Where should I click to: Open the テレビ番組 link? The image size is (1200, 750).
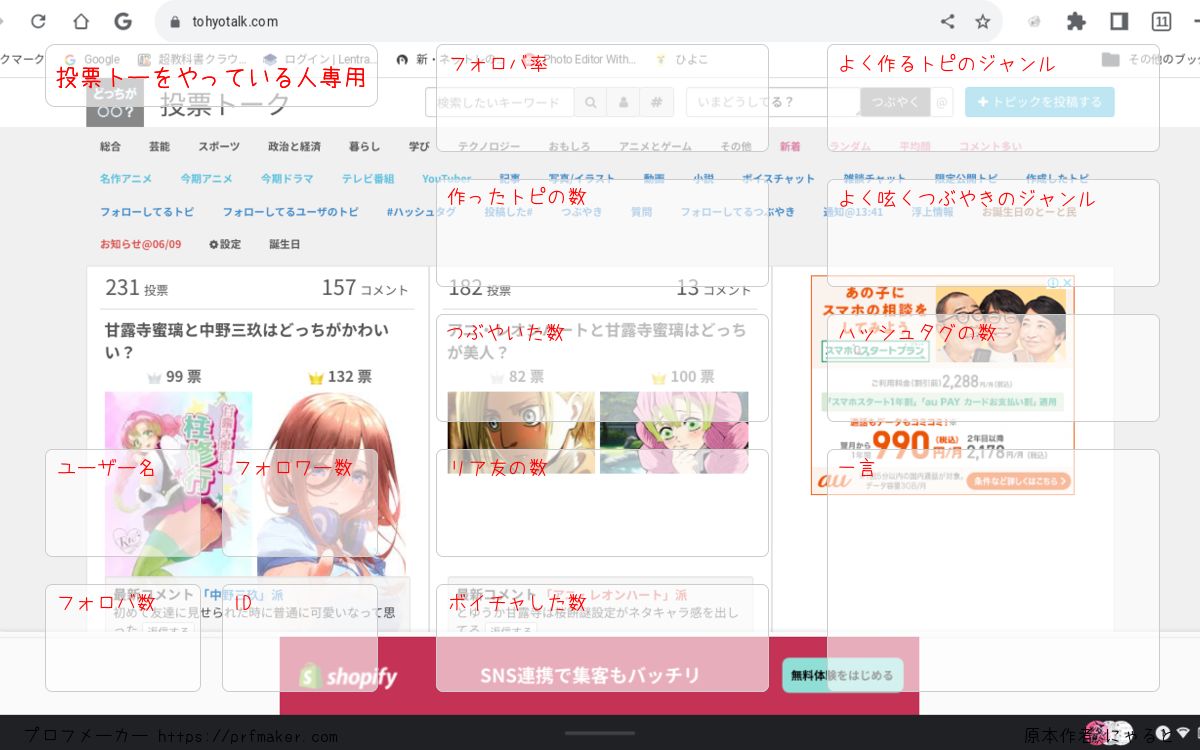click(368, 179)
